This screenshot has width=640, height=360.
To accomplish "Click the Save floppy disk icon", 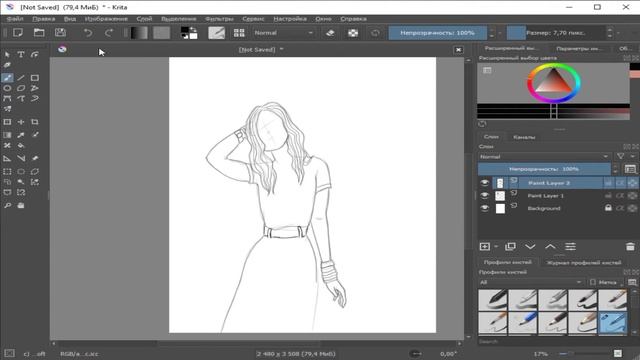I will 60,33.
